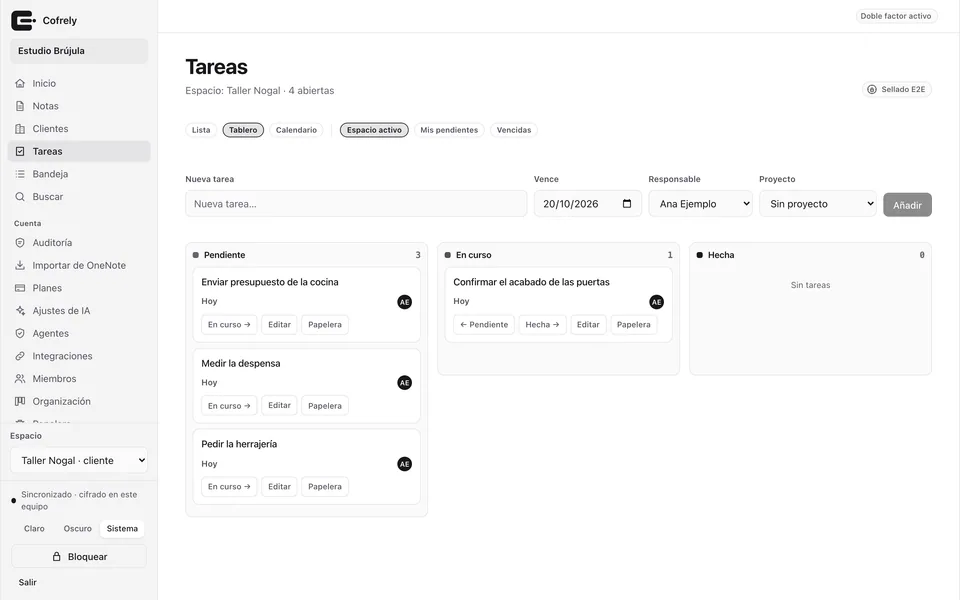The image size is (960, 600).
Task: Click the En curso column header
Action: pyautogui.click(x=558, y=255)
